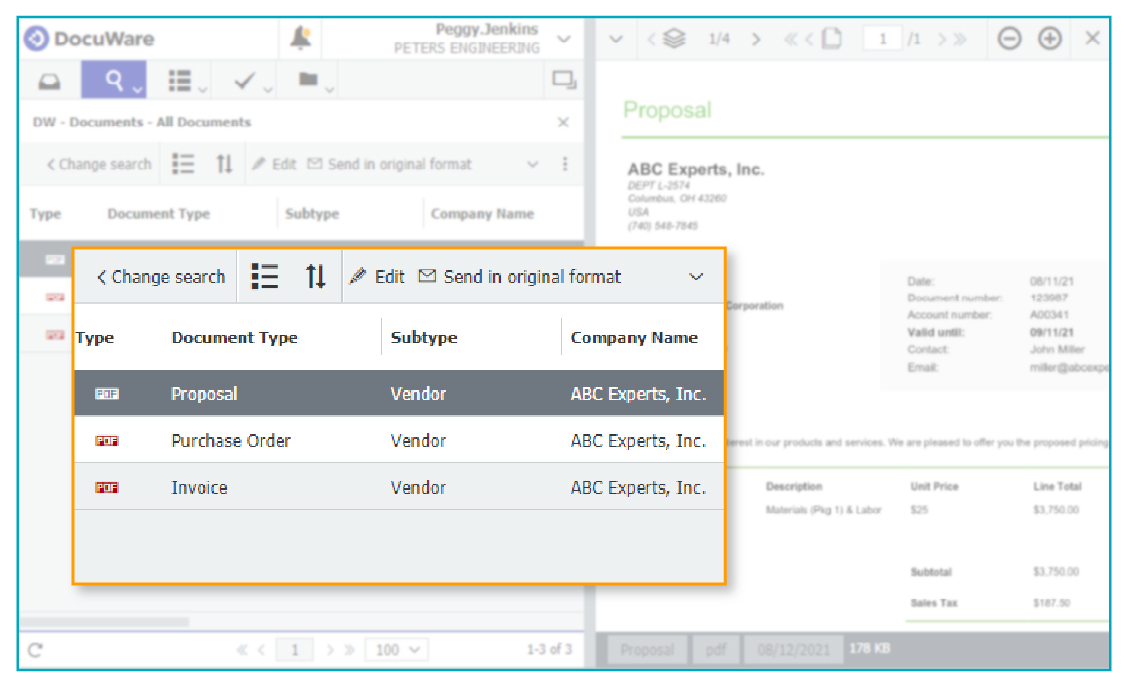Expand the chevron after Send in original format
1129x684 pixels.
point(696,277)
